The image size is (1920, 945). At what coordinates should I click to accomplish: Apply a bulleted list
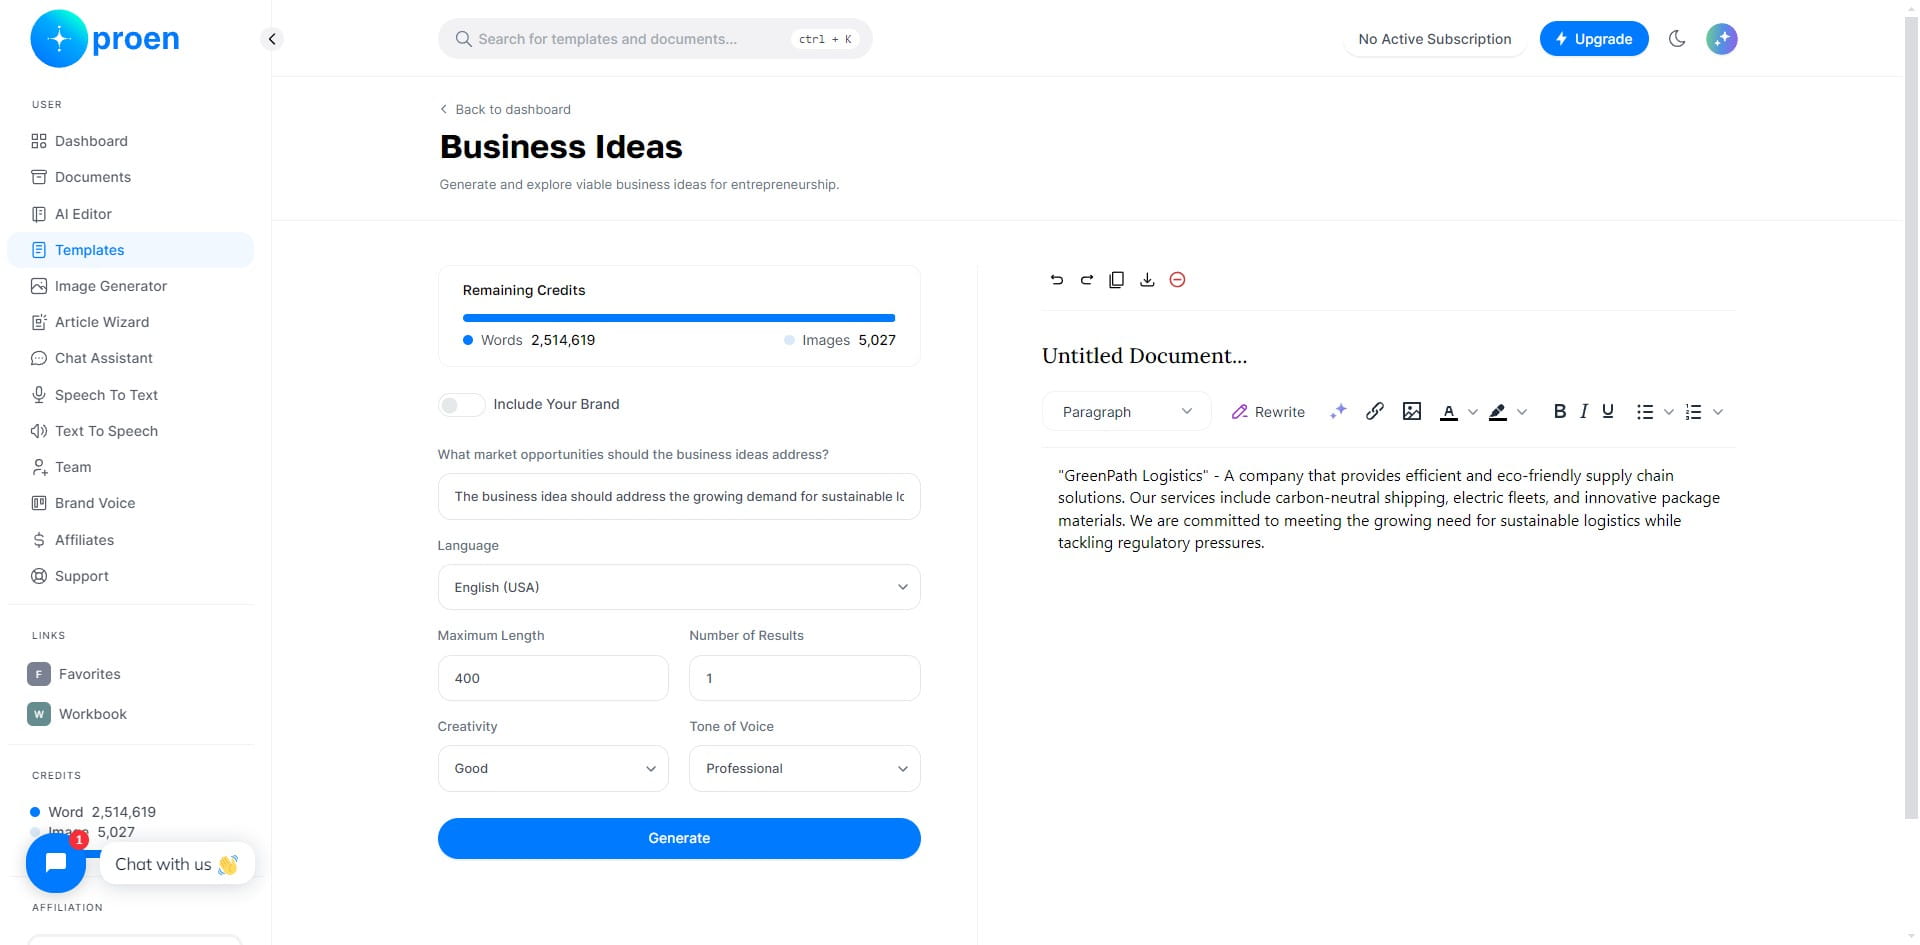1644,412
